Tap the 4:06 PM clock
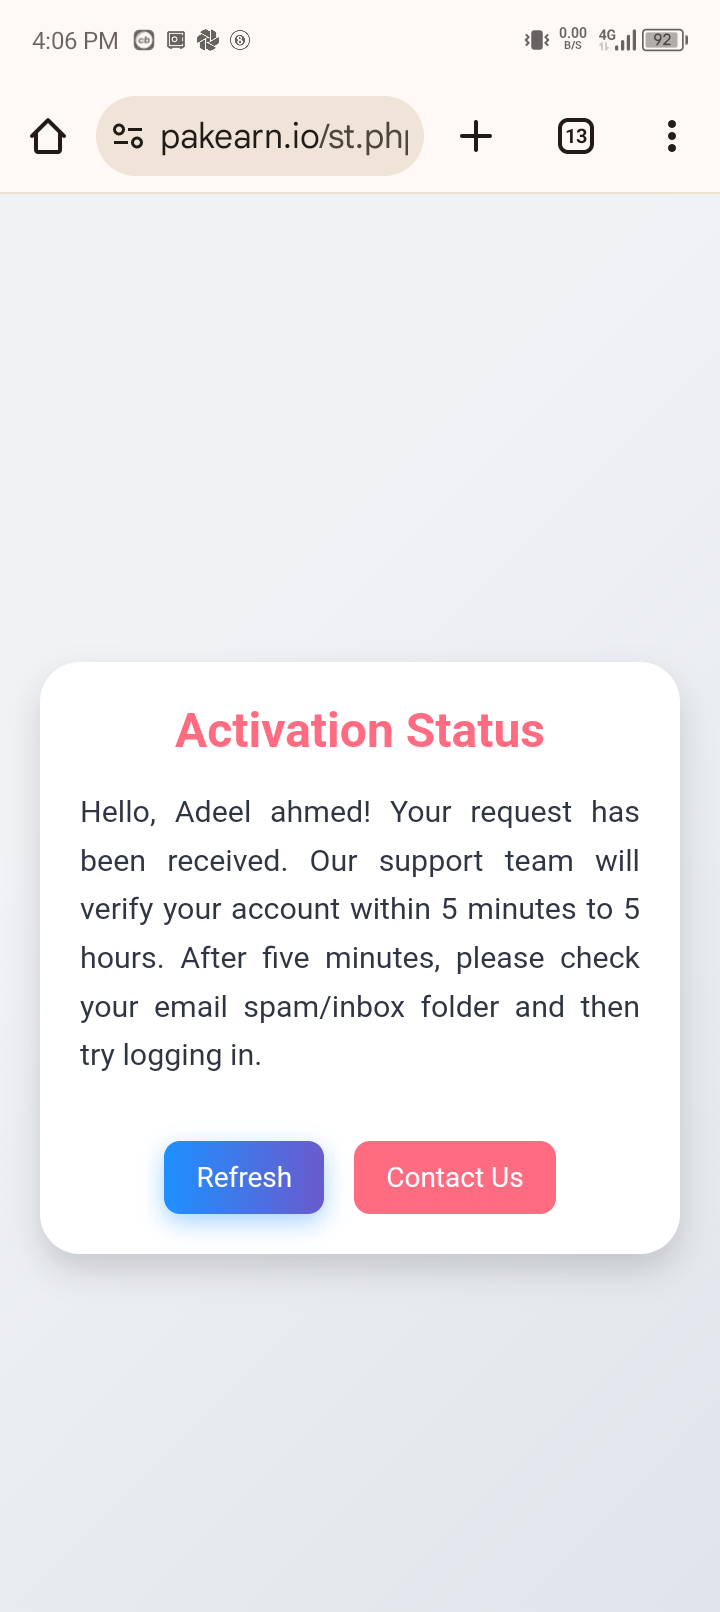 point(75,41)
